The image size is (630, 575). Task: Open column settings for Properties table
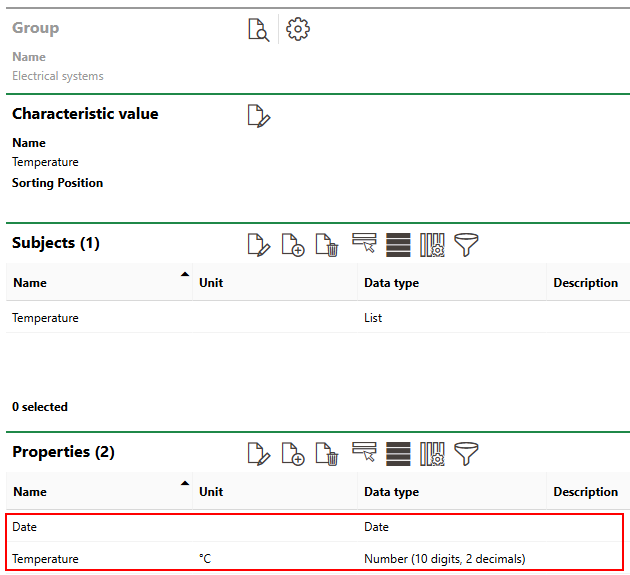coord(431,454)
